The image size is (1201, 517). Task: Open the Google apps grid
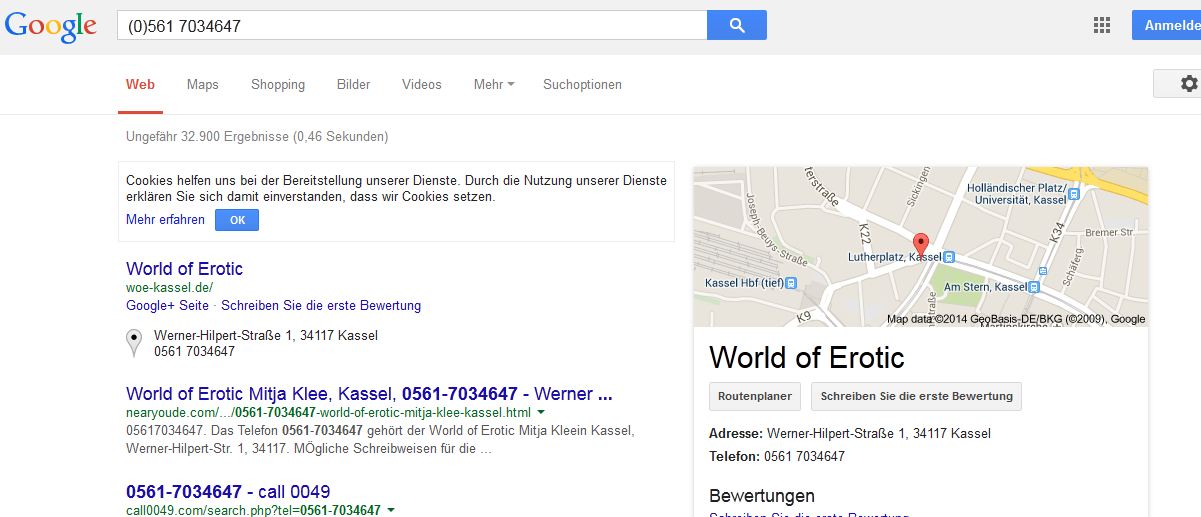1102,26
